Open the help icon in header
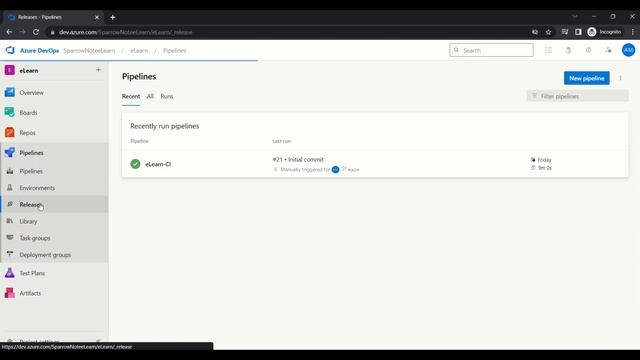Screen dimensions: 640x360 point(588,50)
